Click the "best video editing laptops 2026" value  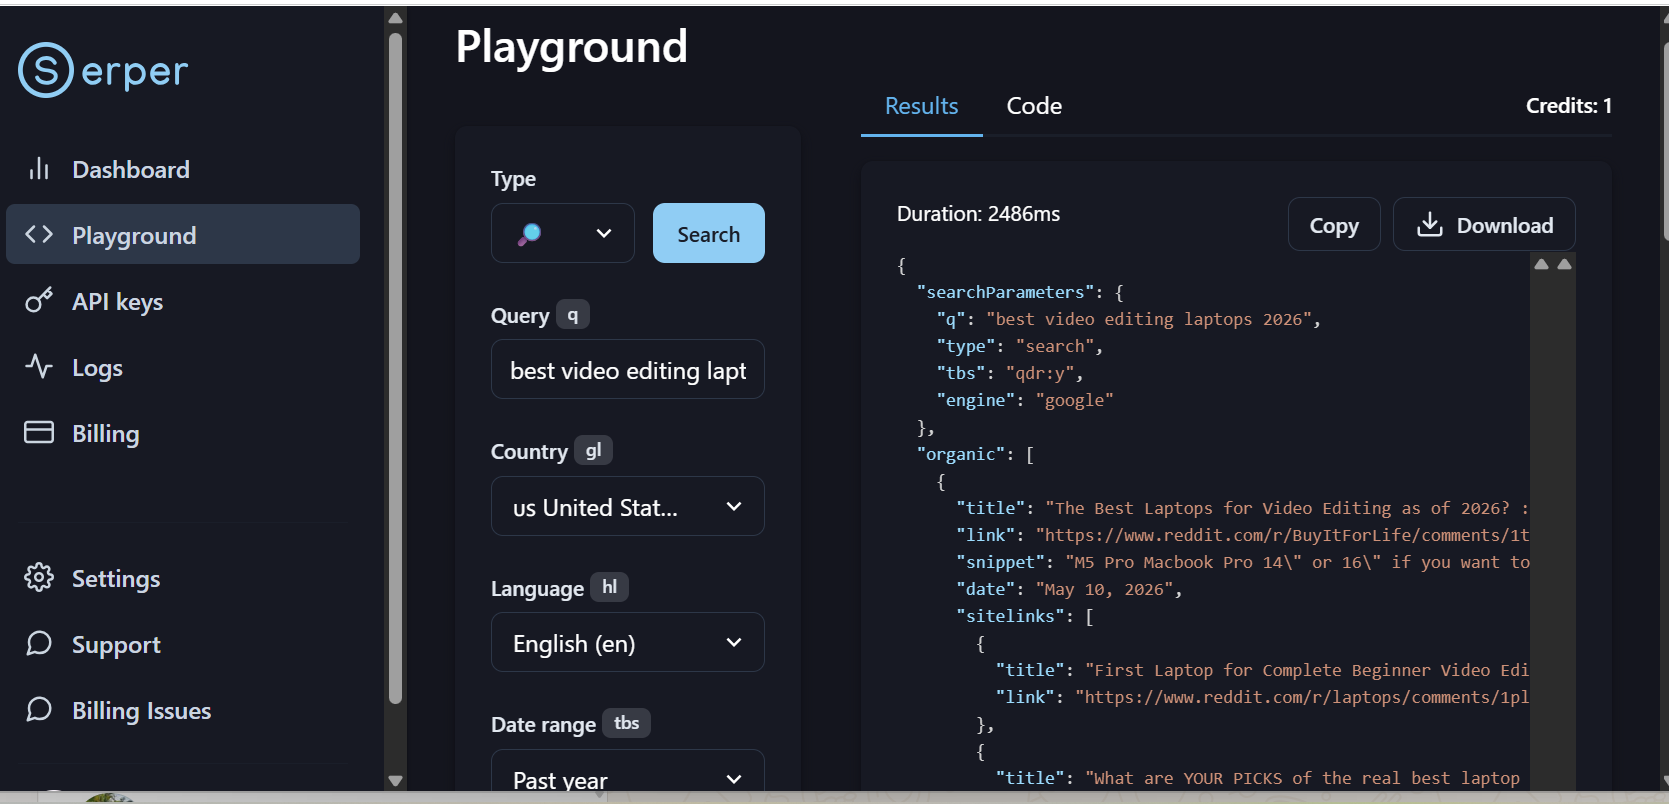pyautogui.click(x=1149, y=319)
